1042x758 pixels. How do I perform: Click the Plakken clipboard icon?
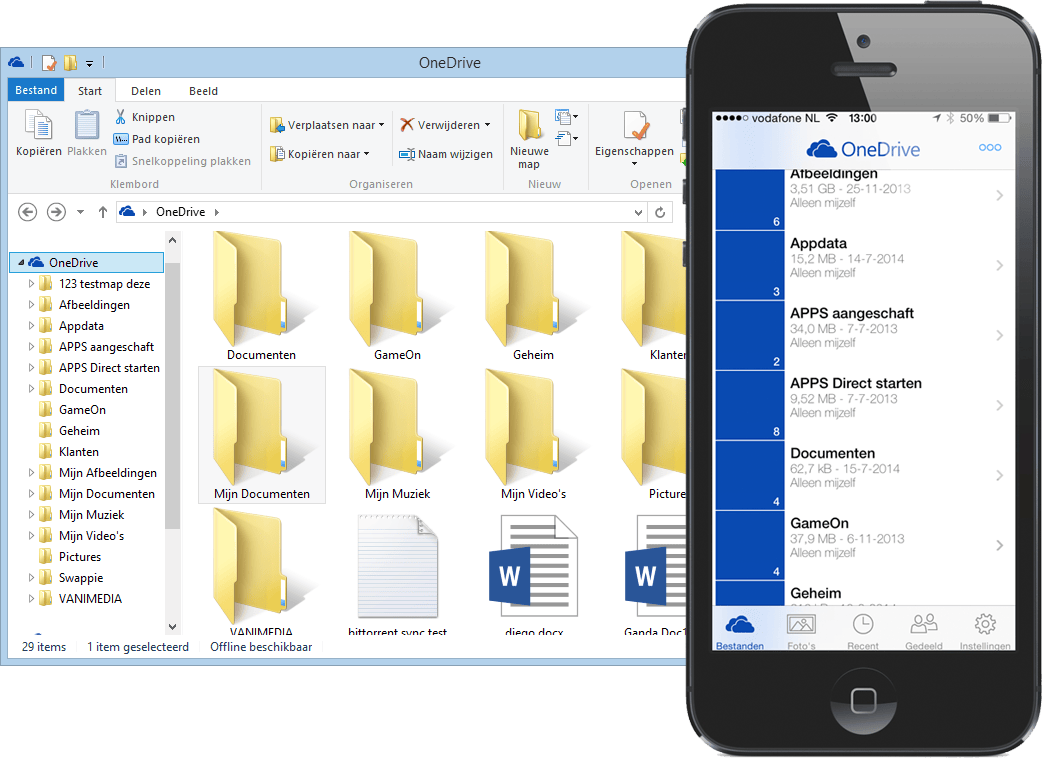[x=86, y=133]
